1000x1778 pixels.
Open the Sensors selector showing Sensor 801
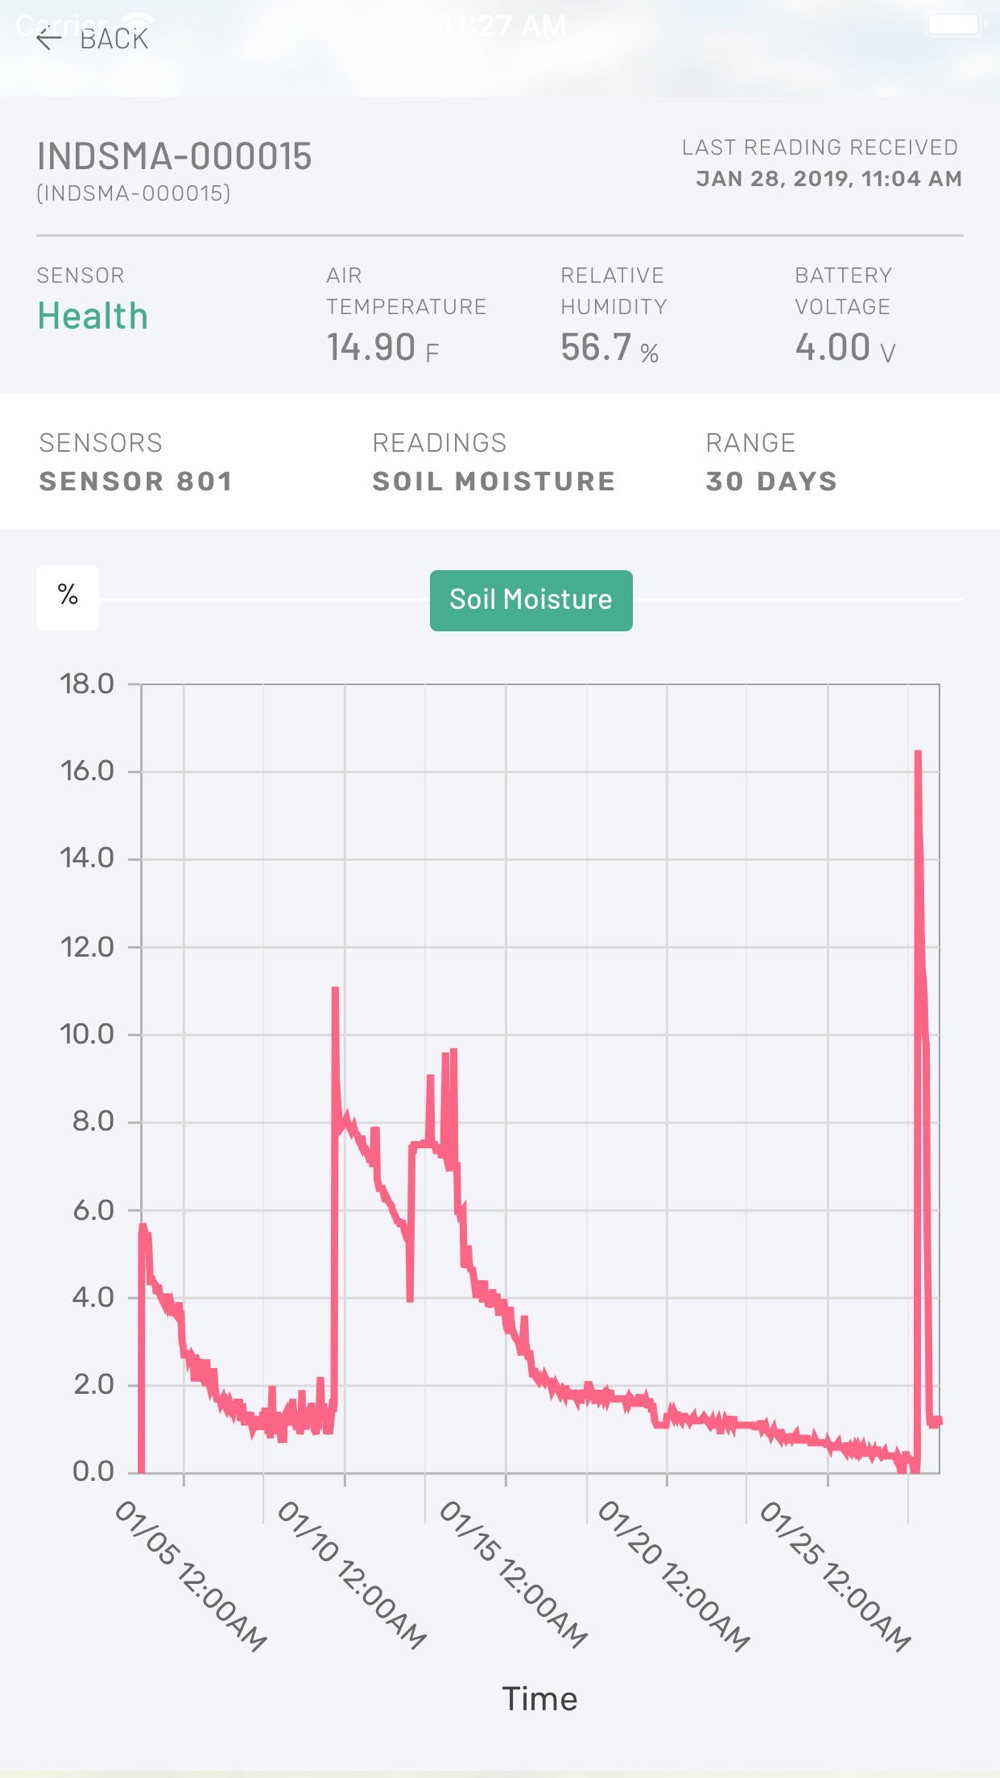[x=135, y=462]
